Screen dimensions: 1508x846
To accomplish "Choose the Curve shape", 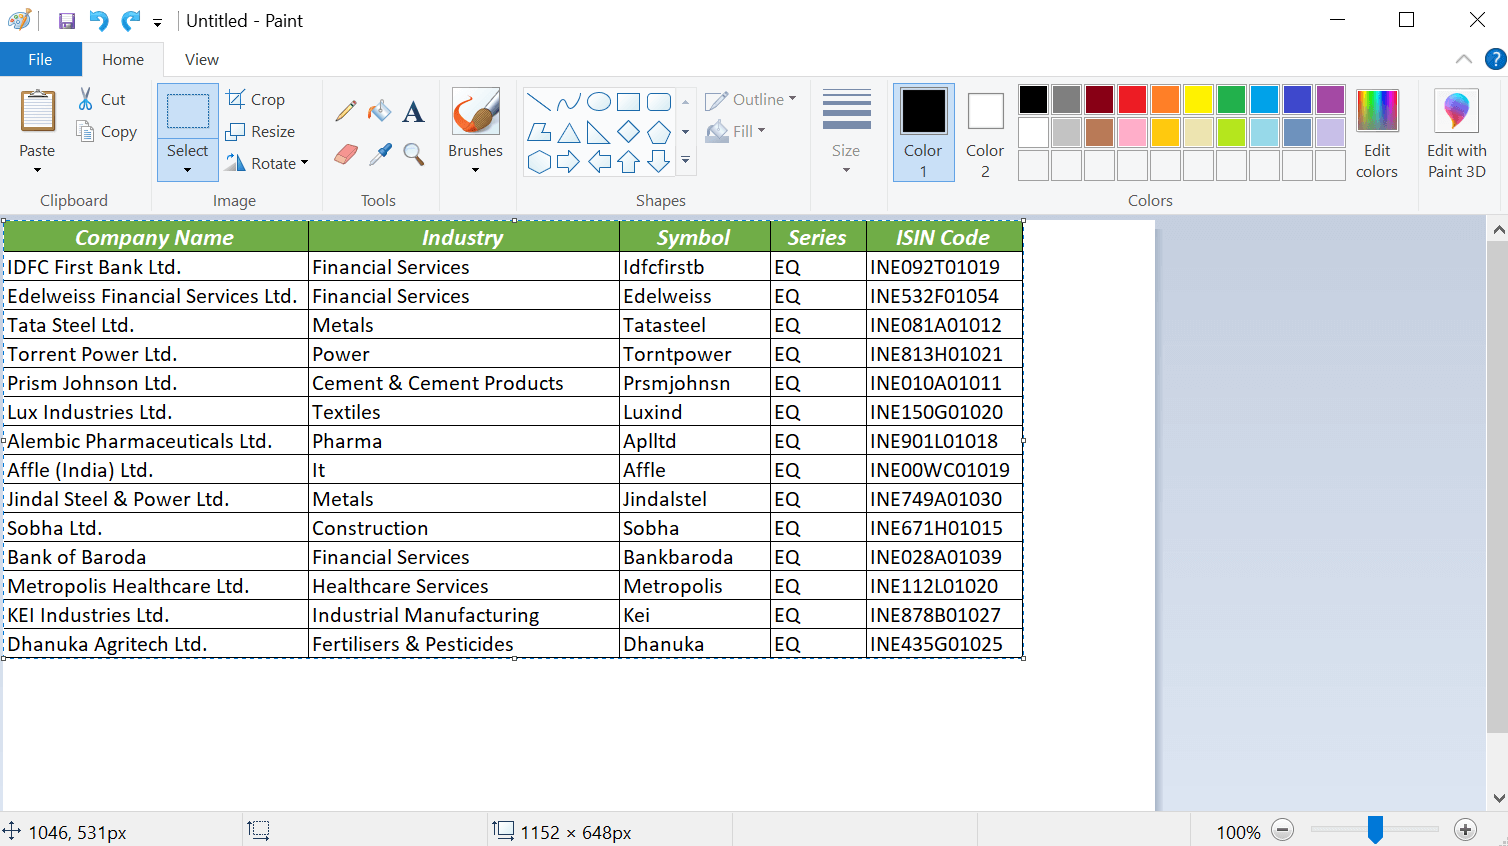I will tap(568, 102).
